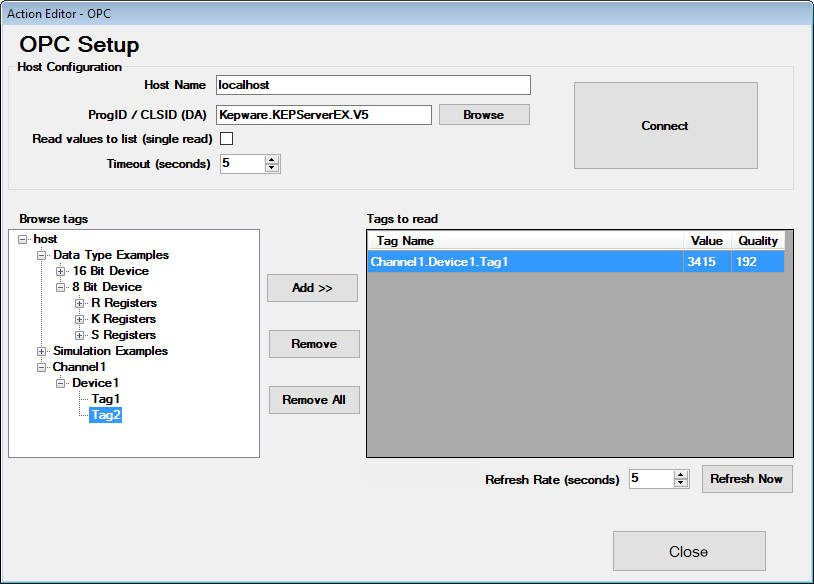Click Browse next to ProgID field

click(x=484, y=115)
